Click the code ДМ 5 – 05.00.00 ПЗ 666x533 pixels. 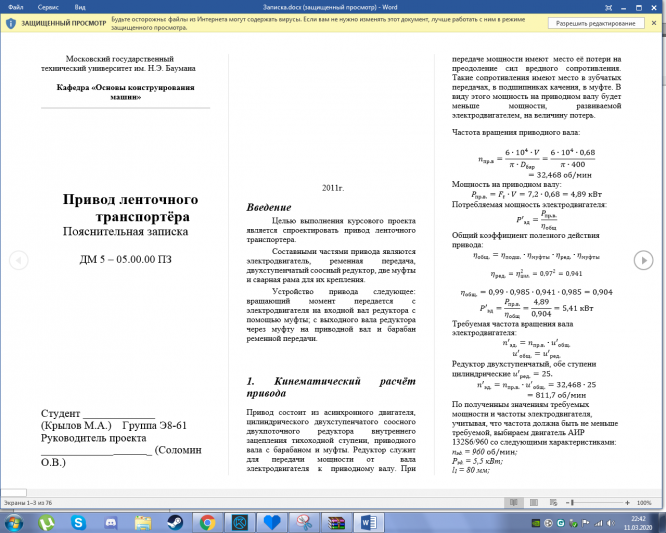coord(126,259)
